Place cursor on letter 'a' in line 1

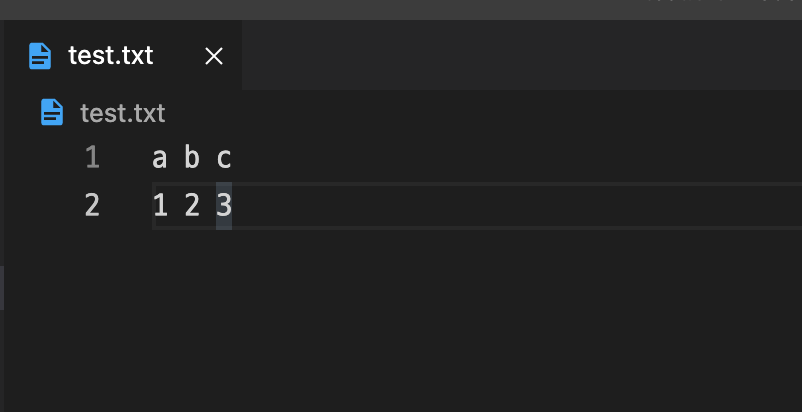tap(160, 158)
